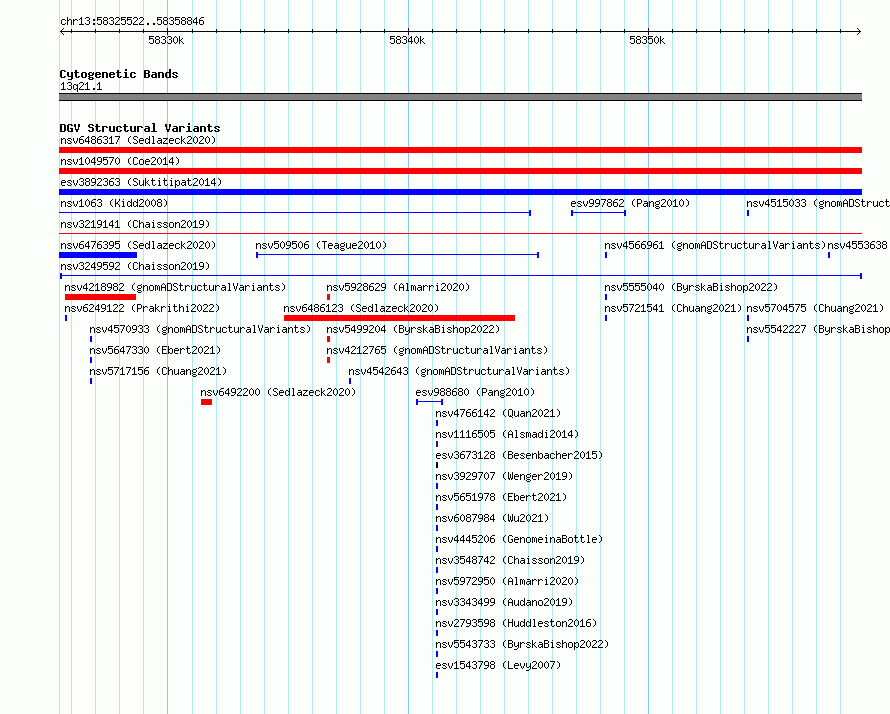Click the DGV Structural Variants track title
Image resolution: width=890 pixels, height=714 pixels.
[140, 128]
